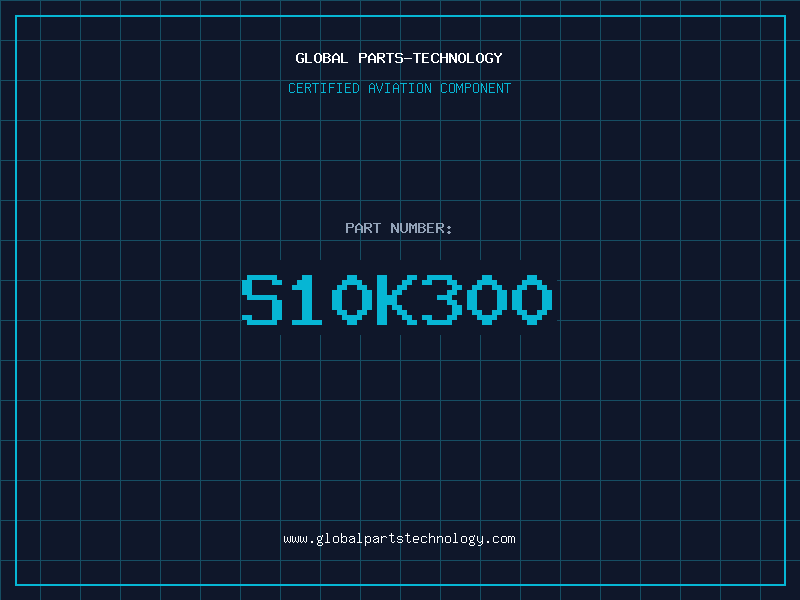Select the CERTIFIED AVIATION COMPONENT subtitle
This screenshot has height=600, width=800.
[399, 88]
